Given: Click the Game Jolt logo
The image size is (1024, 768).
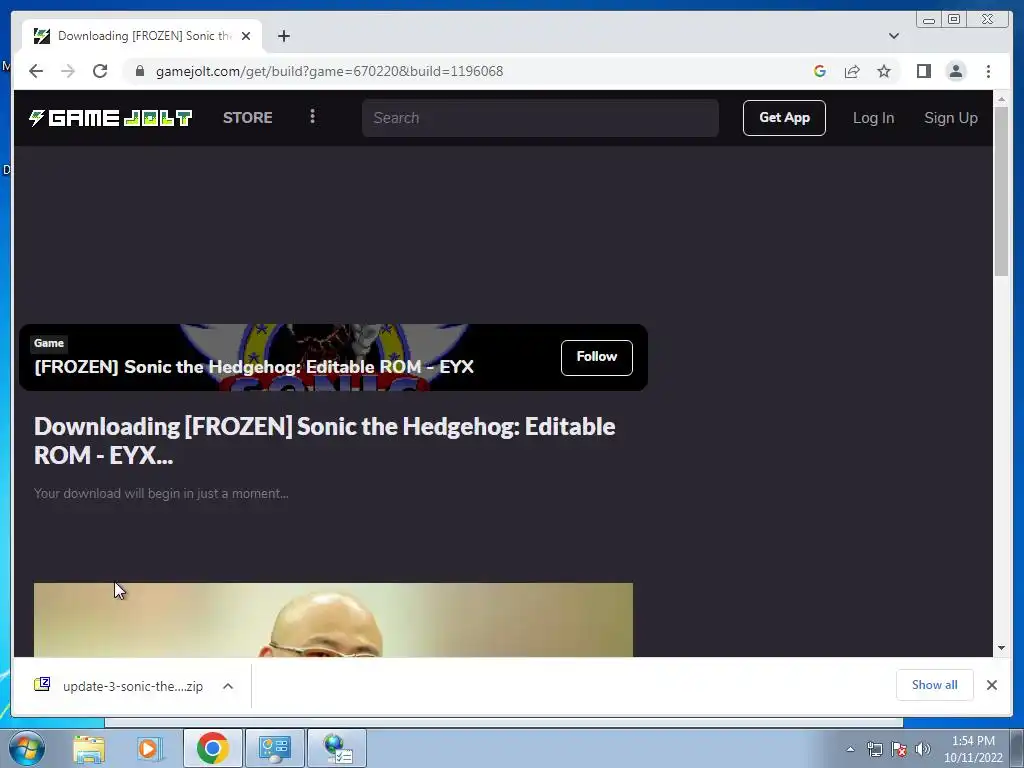Looking at the screenshot, I should 110,118.
